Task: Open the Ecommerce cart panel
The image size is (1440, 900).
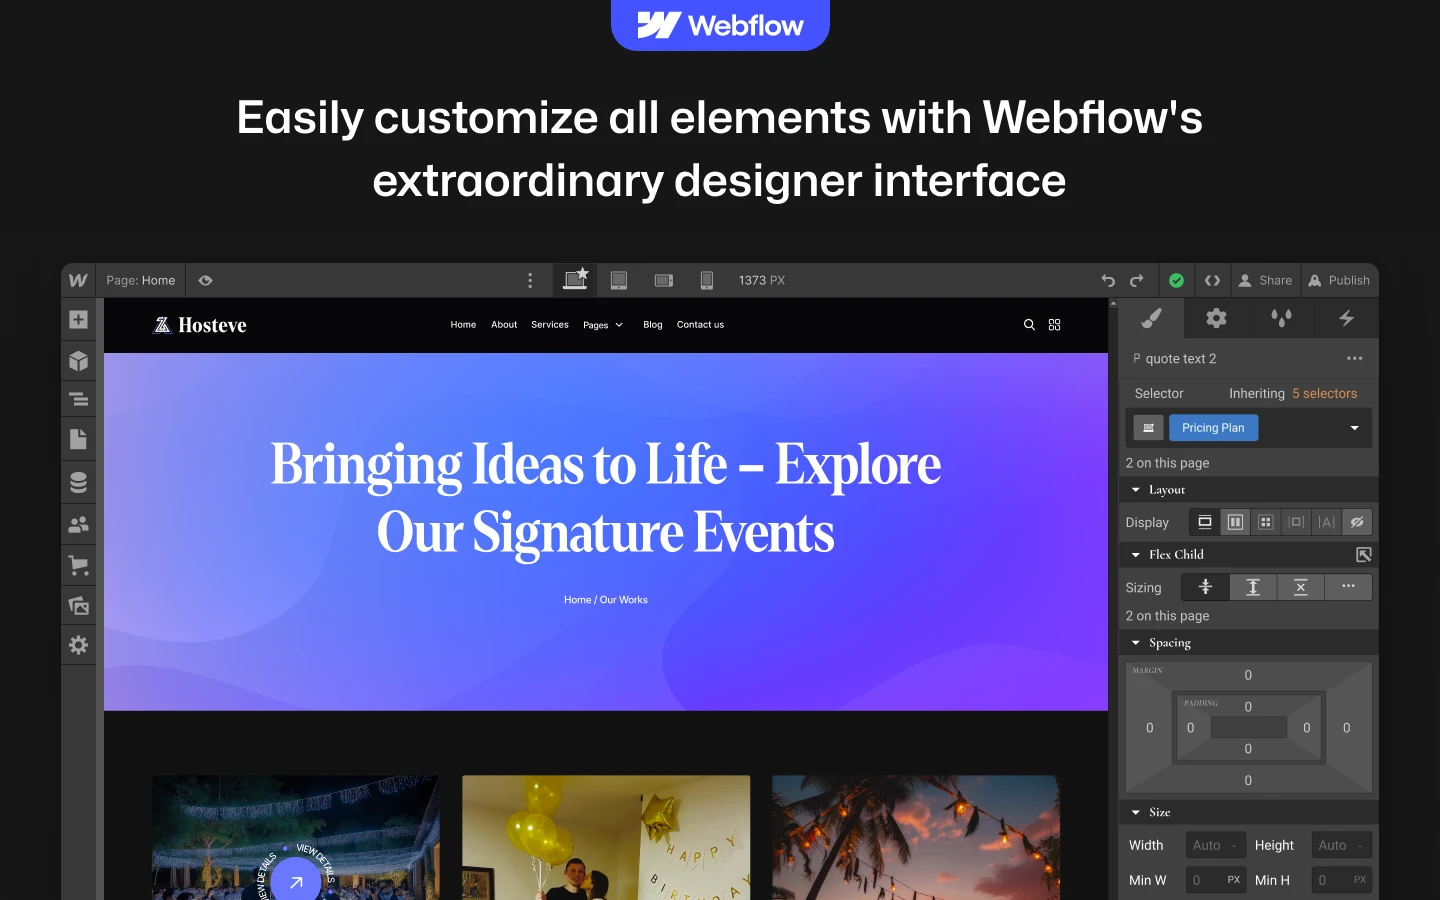Action: coord(79,566)
